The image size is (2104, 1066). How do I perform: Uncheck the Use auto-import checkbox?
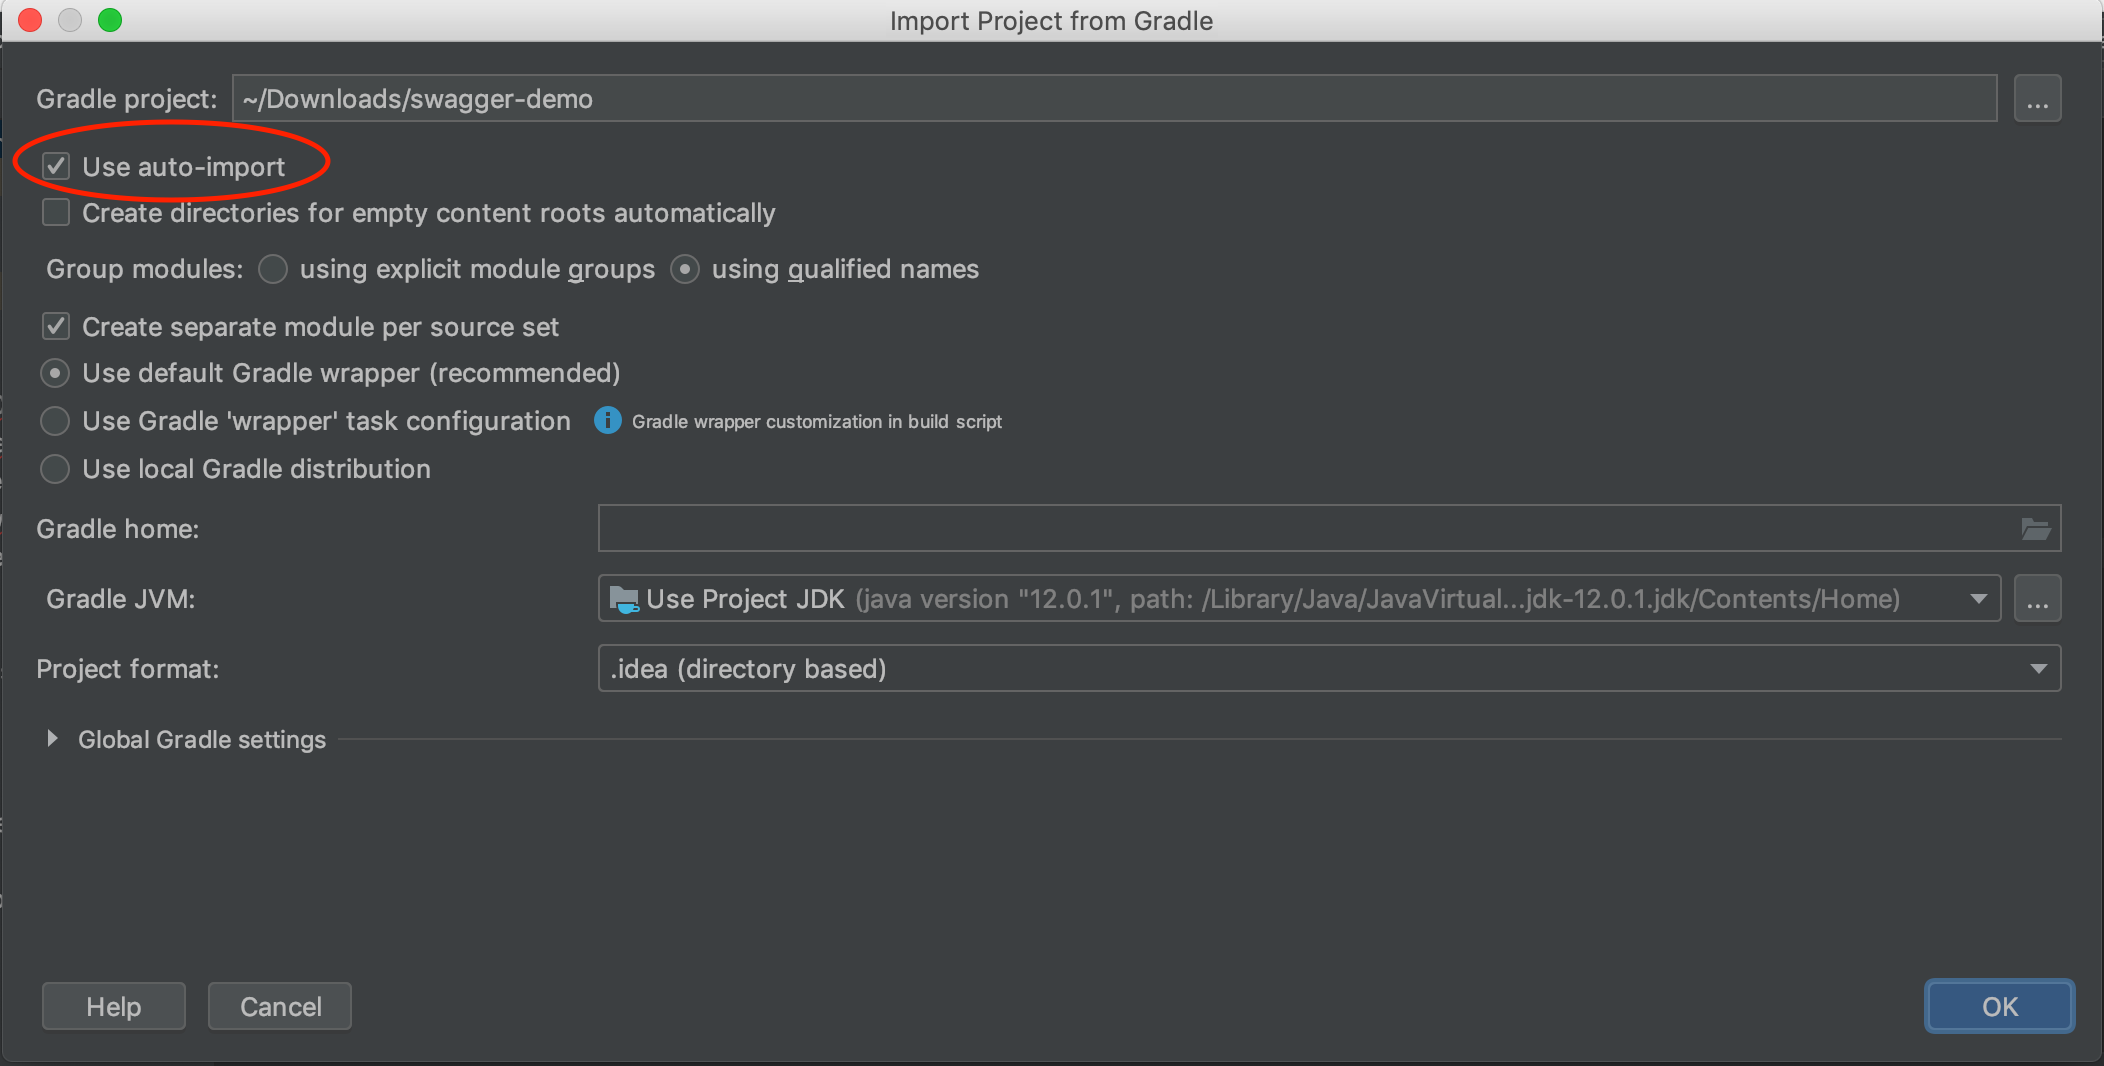56,166
